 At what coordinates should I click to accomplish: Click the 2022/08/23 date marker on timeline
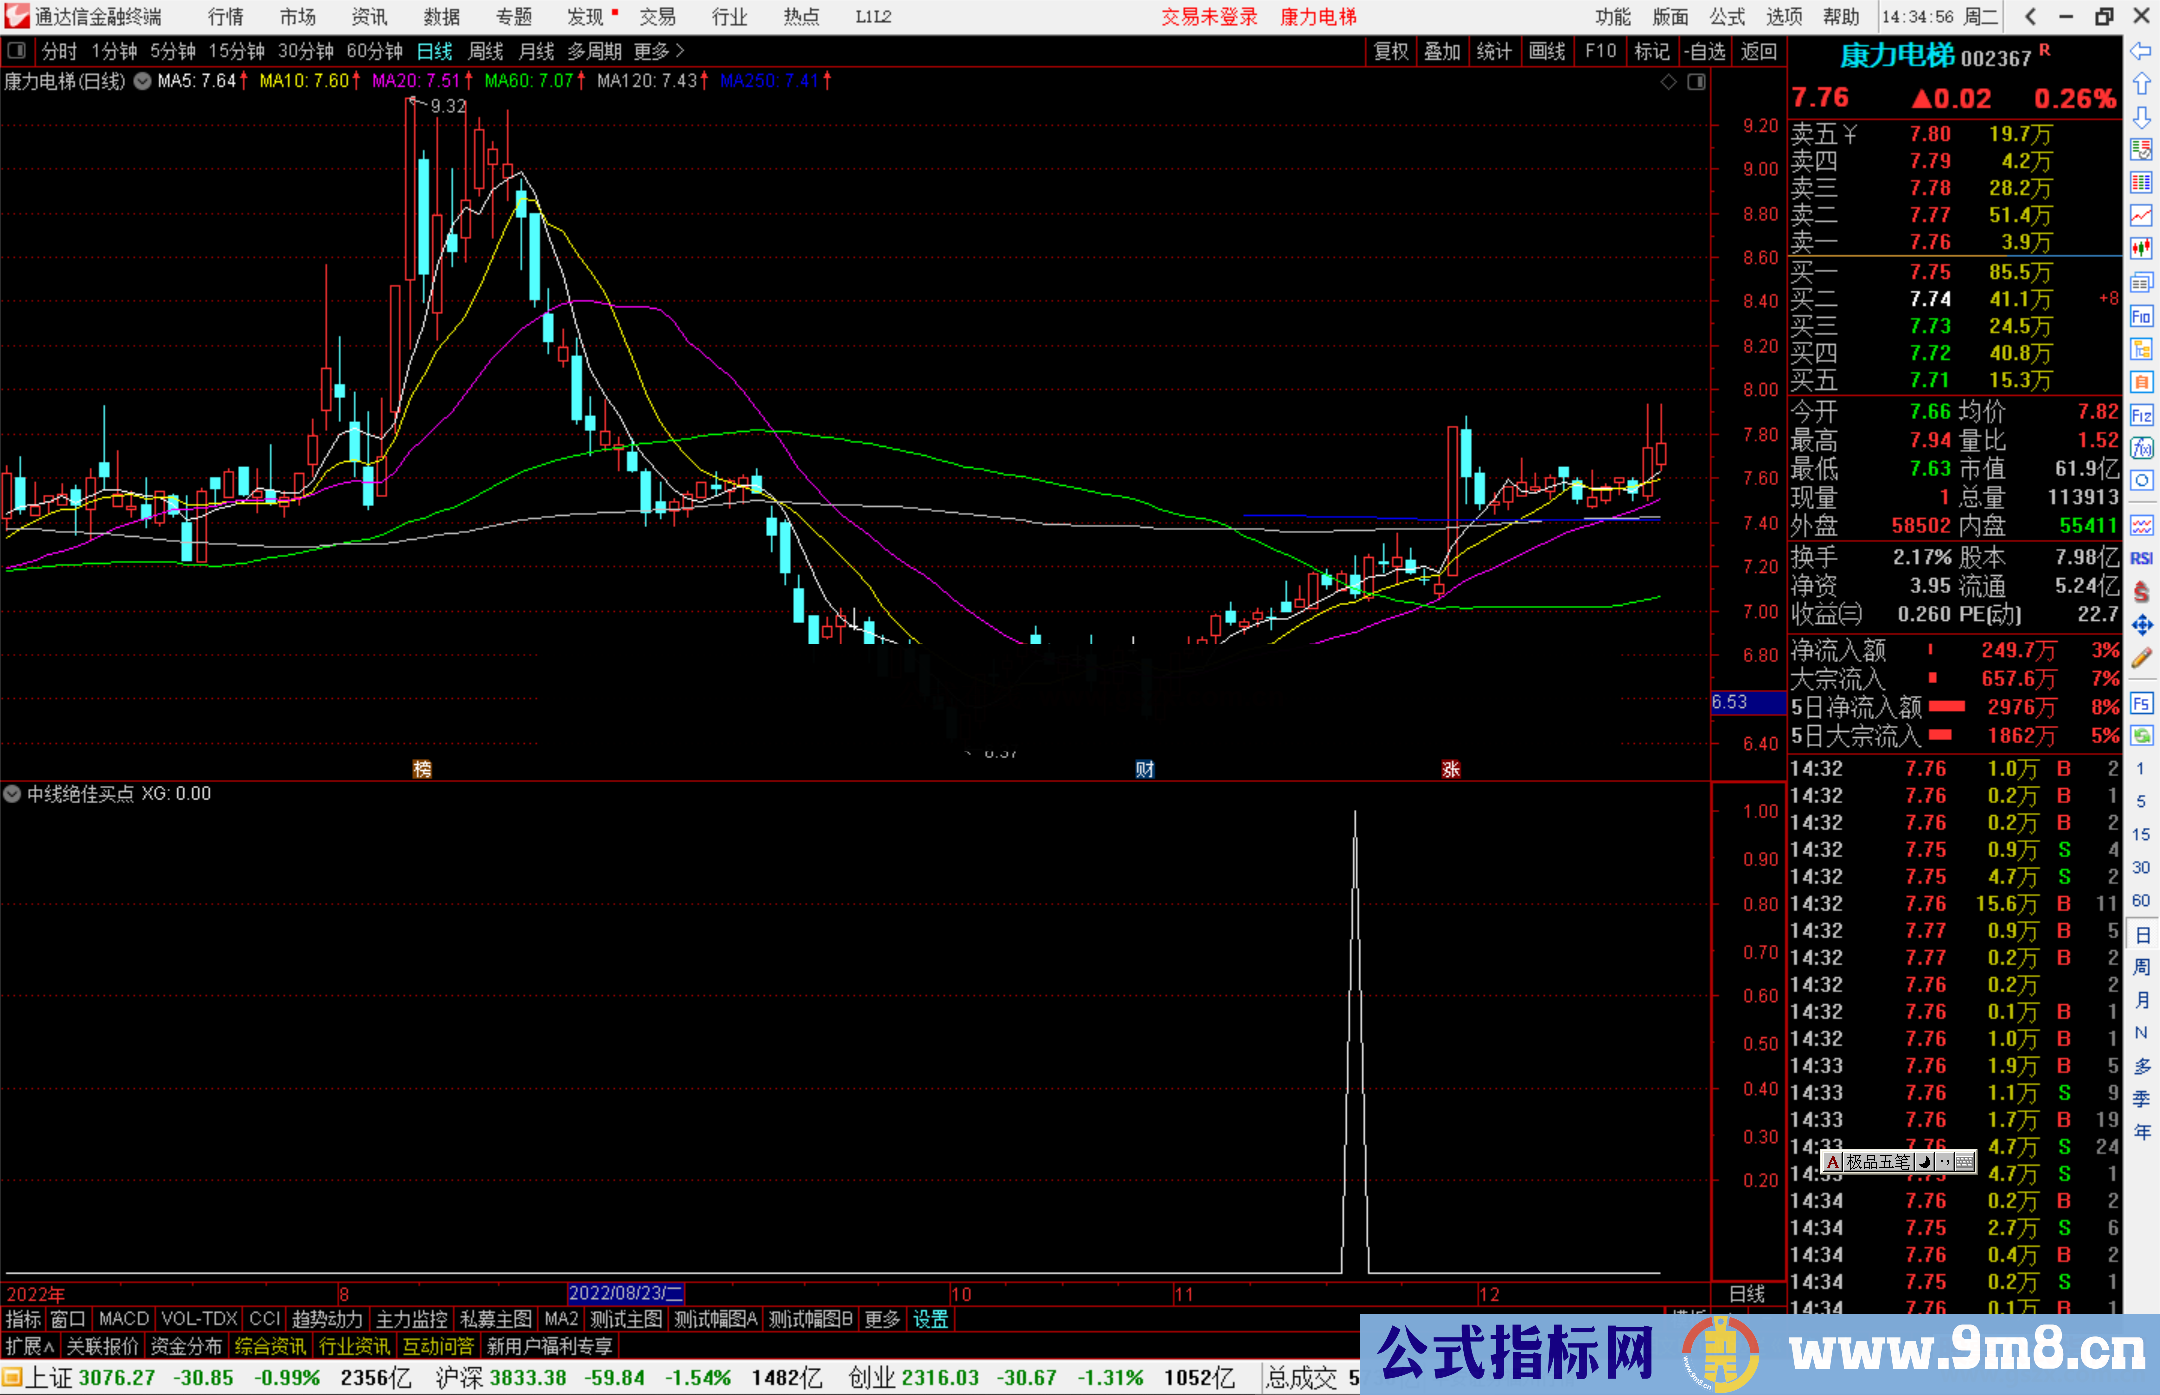[625, 1293]
